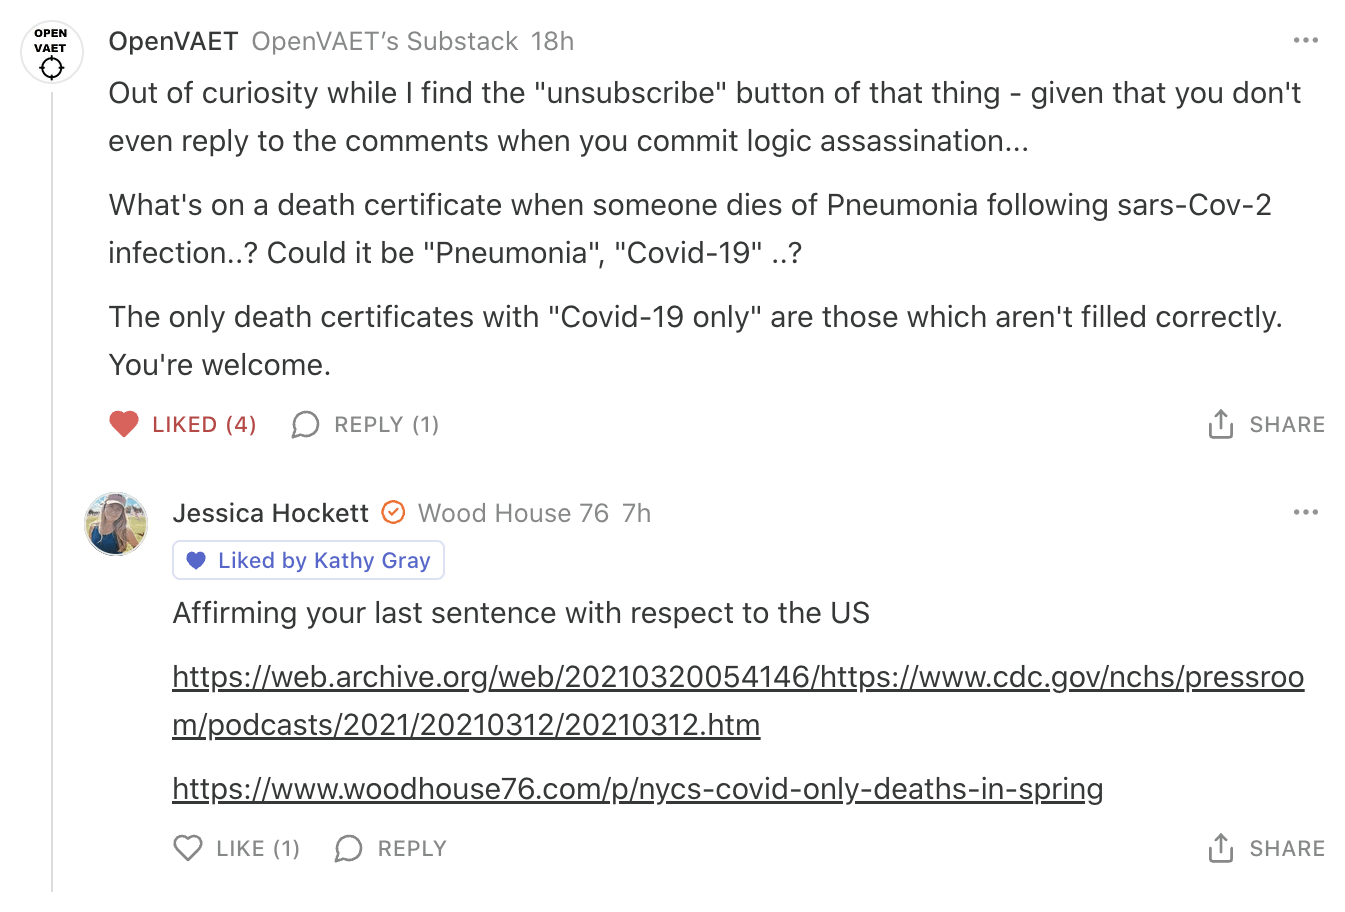Open the woodhouse76.com covid-only-deaths link

[637, 790]
